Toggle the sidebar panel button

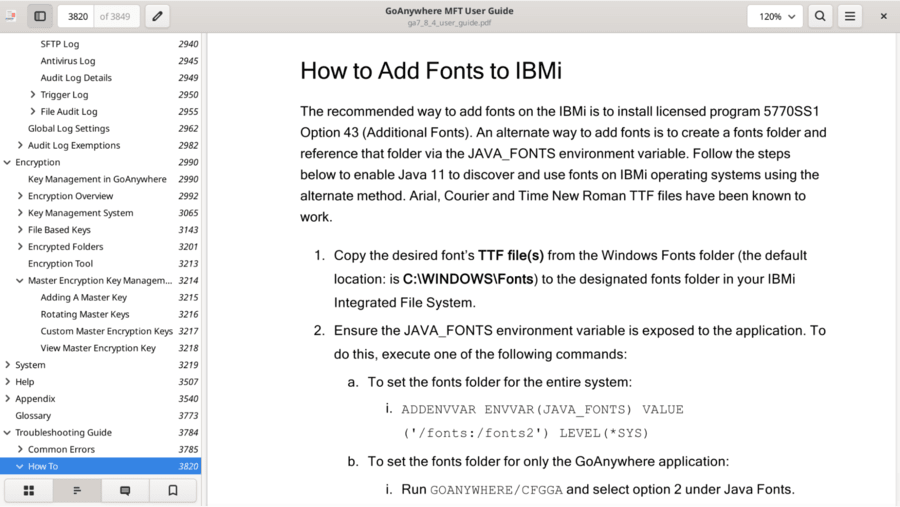coord(40,16)
